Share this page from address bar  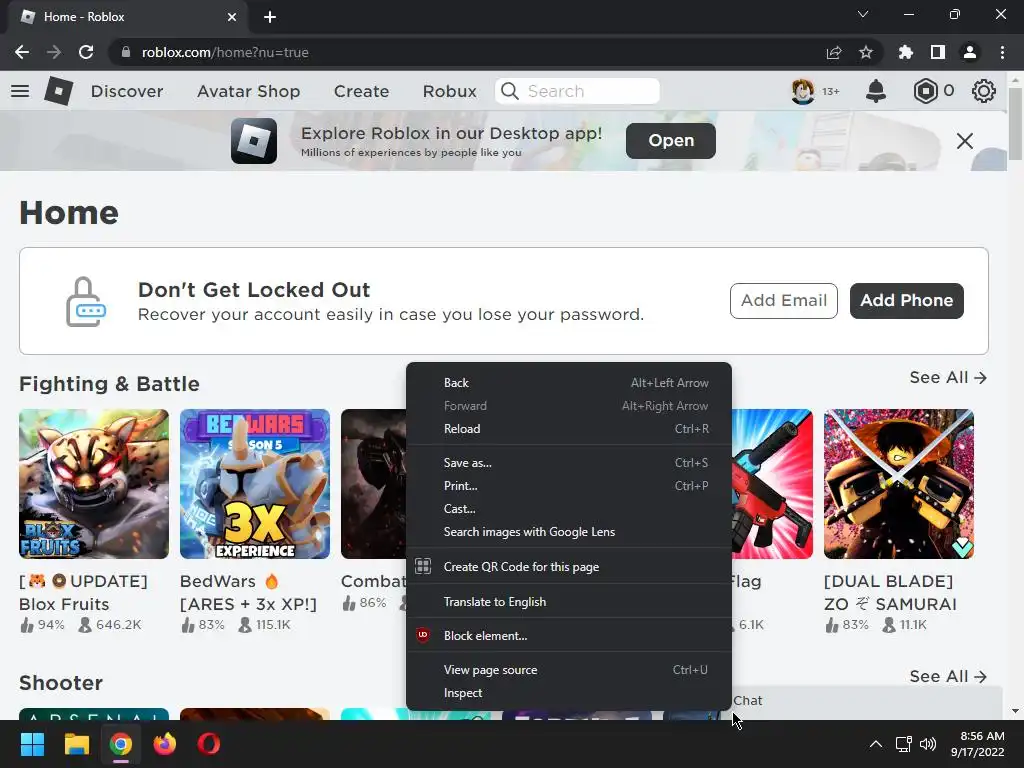834,52
